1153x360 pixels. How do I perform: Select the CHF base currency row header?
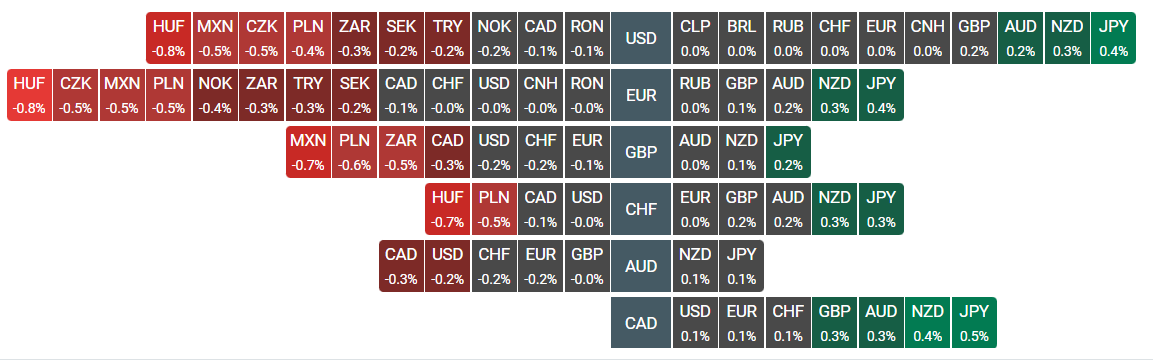640,209
